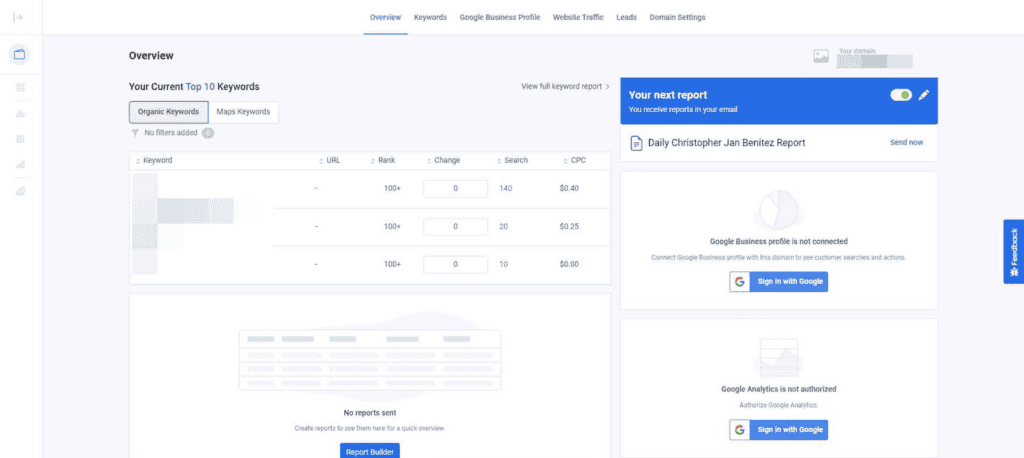The image size is (1024, 458).
Task: Click Send now for the daily report
Action: click(x=906, y=143)
